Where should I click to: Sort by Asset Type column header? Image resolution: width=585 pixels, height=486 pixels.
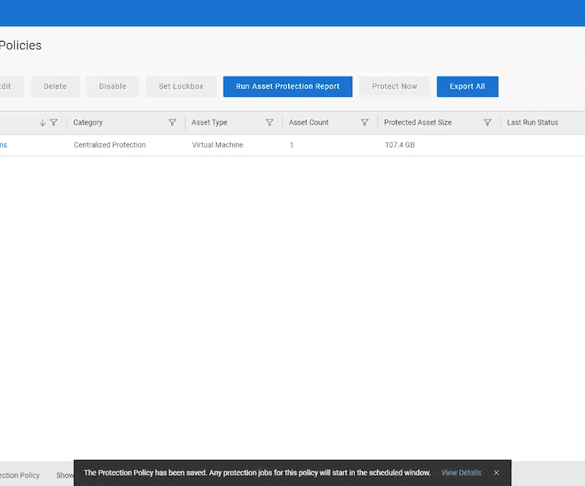click(x=209, y=122)
